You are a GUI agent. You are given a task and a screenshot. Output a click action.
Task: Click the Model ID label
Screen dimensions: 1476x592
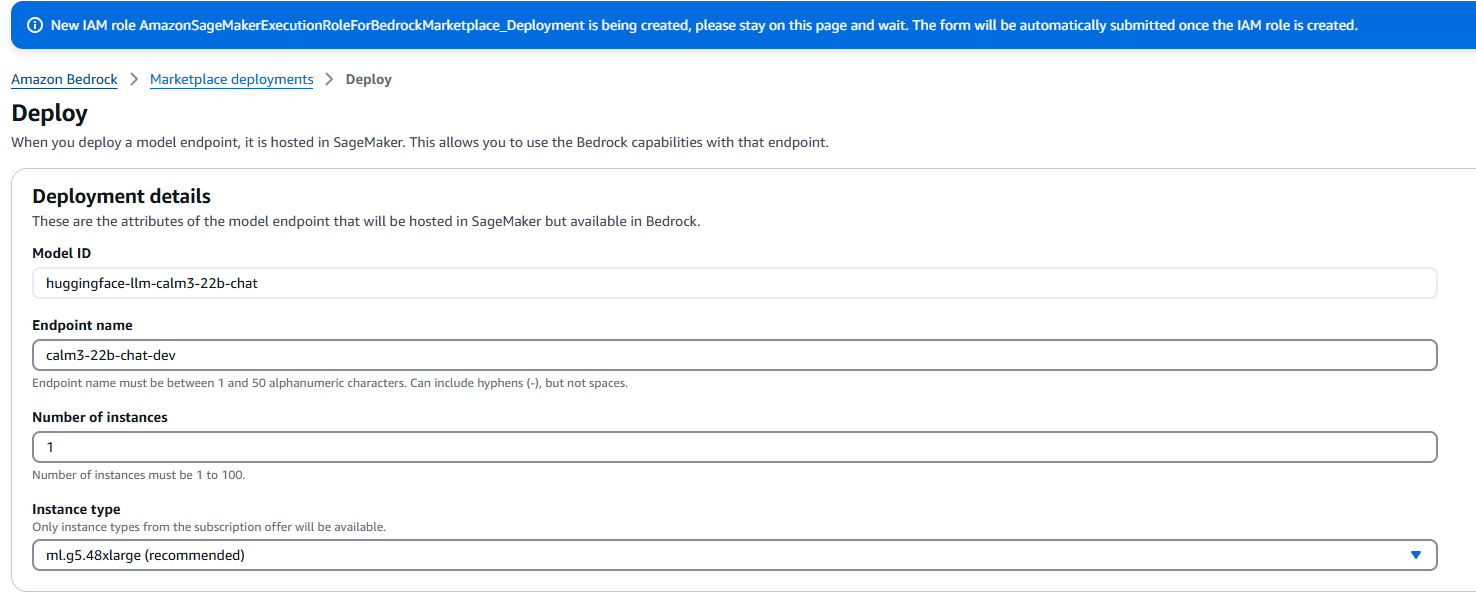click(x=61, y=253)
